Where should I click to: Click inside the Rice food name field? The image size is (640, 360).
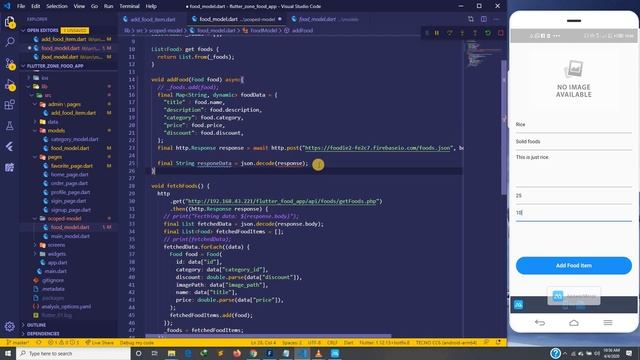[x=573, y=125]
